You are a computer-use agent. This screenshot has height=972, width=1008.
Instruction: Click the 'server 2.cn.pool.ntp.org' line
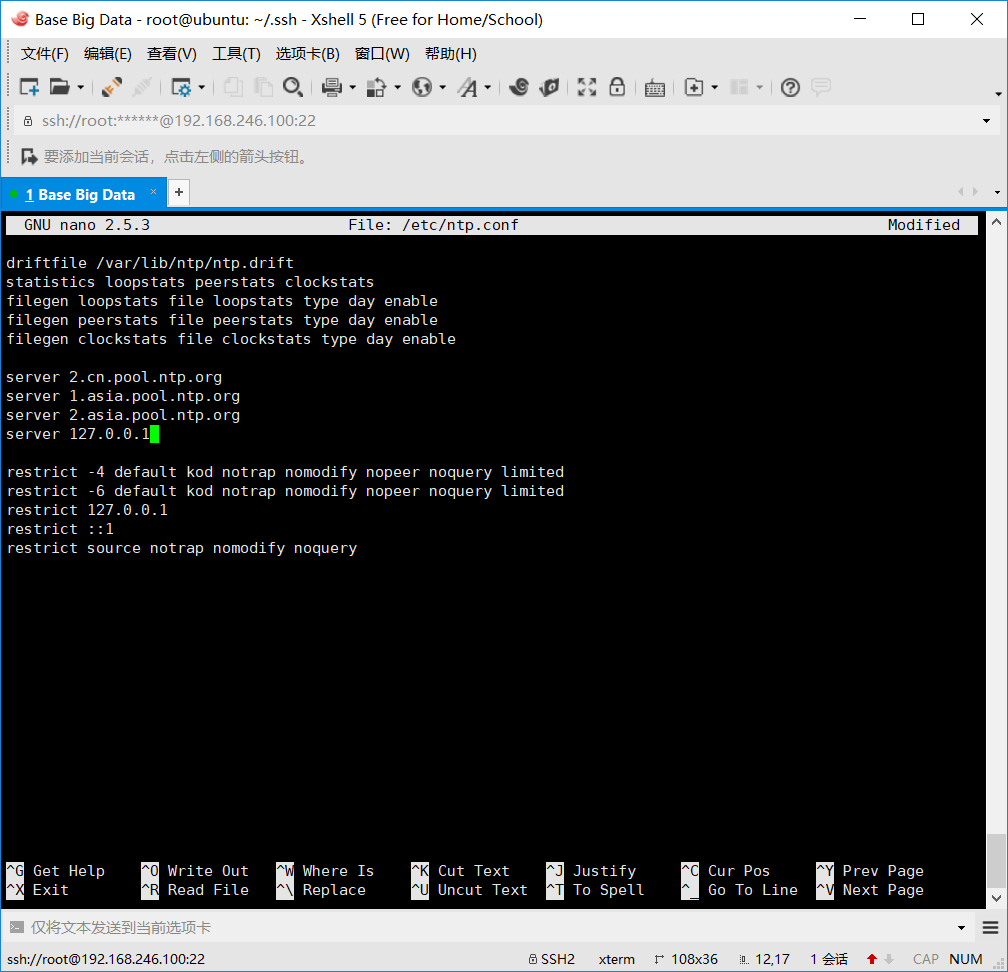pyautogui.click(x=114, y=377)
